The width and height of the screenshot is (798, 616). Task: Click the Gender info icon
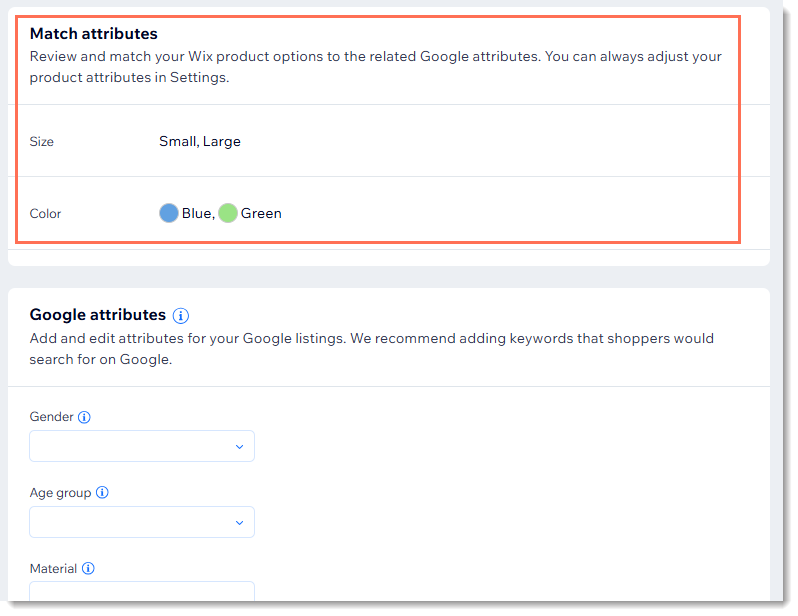(84, 418)
